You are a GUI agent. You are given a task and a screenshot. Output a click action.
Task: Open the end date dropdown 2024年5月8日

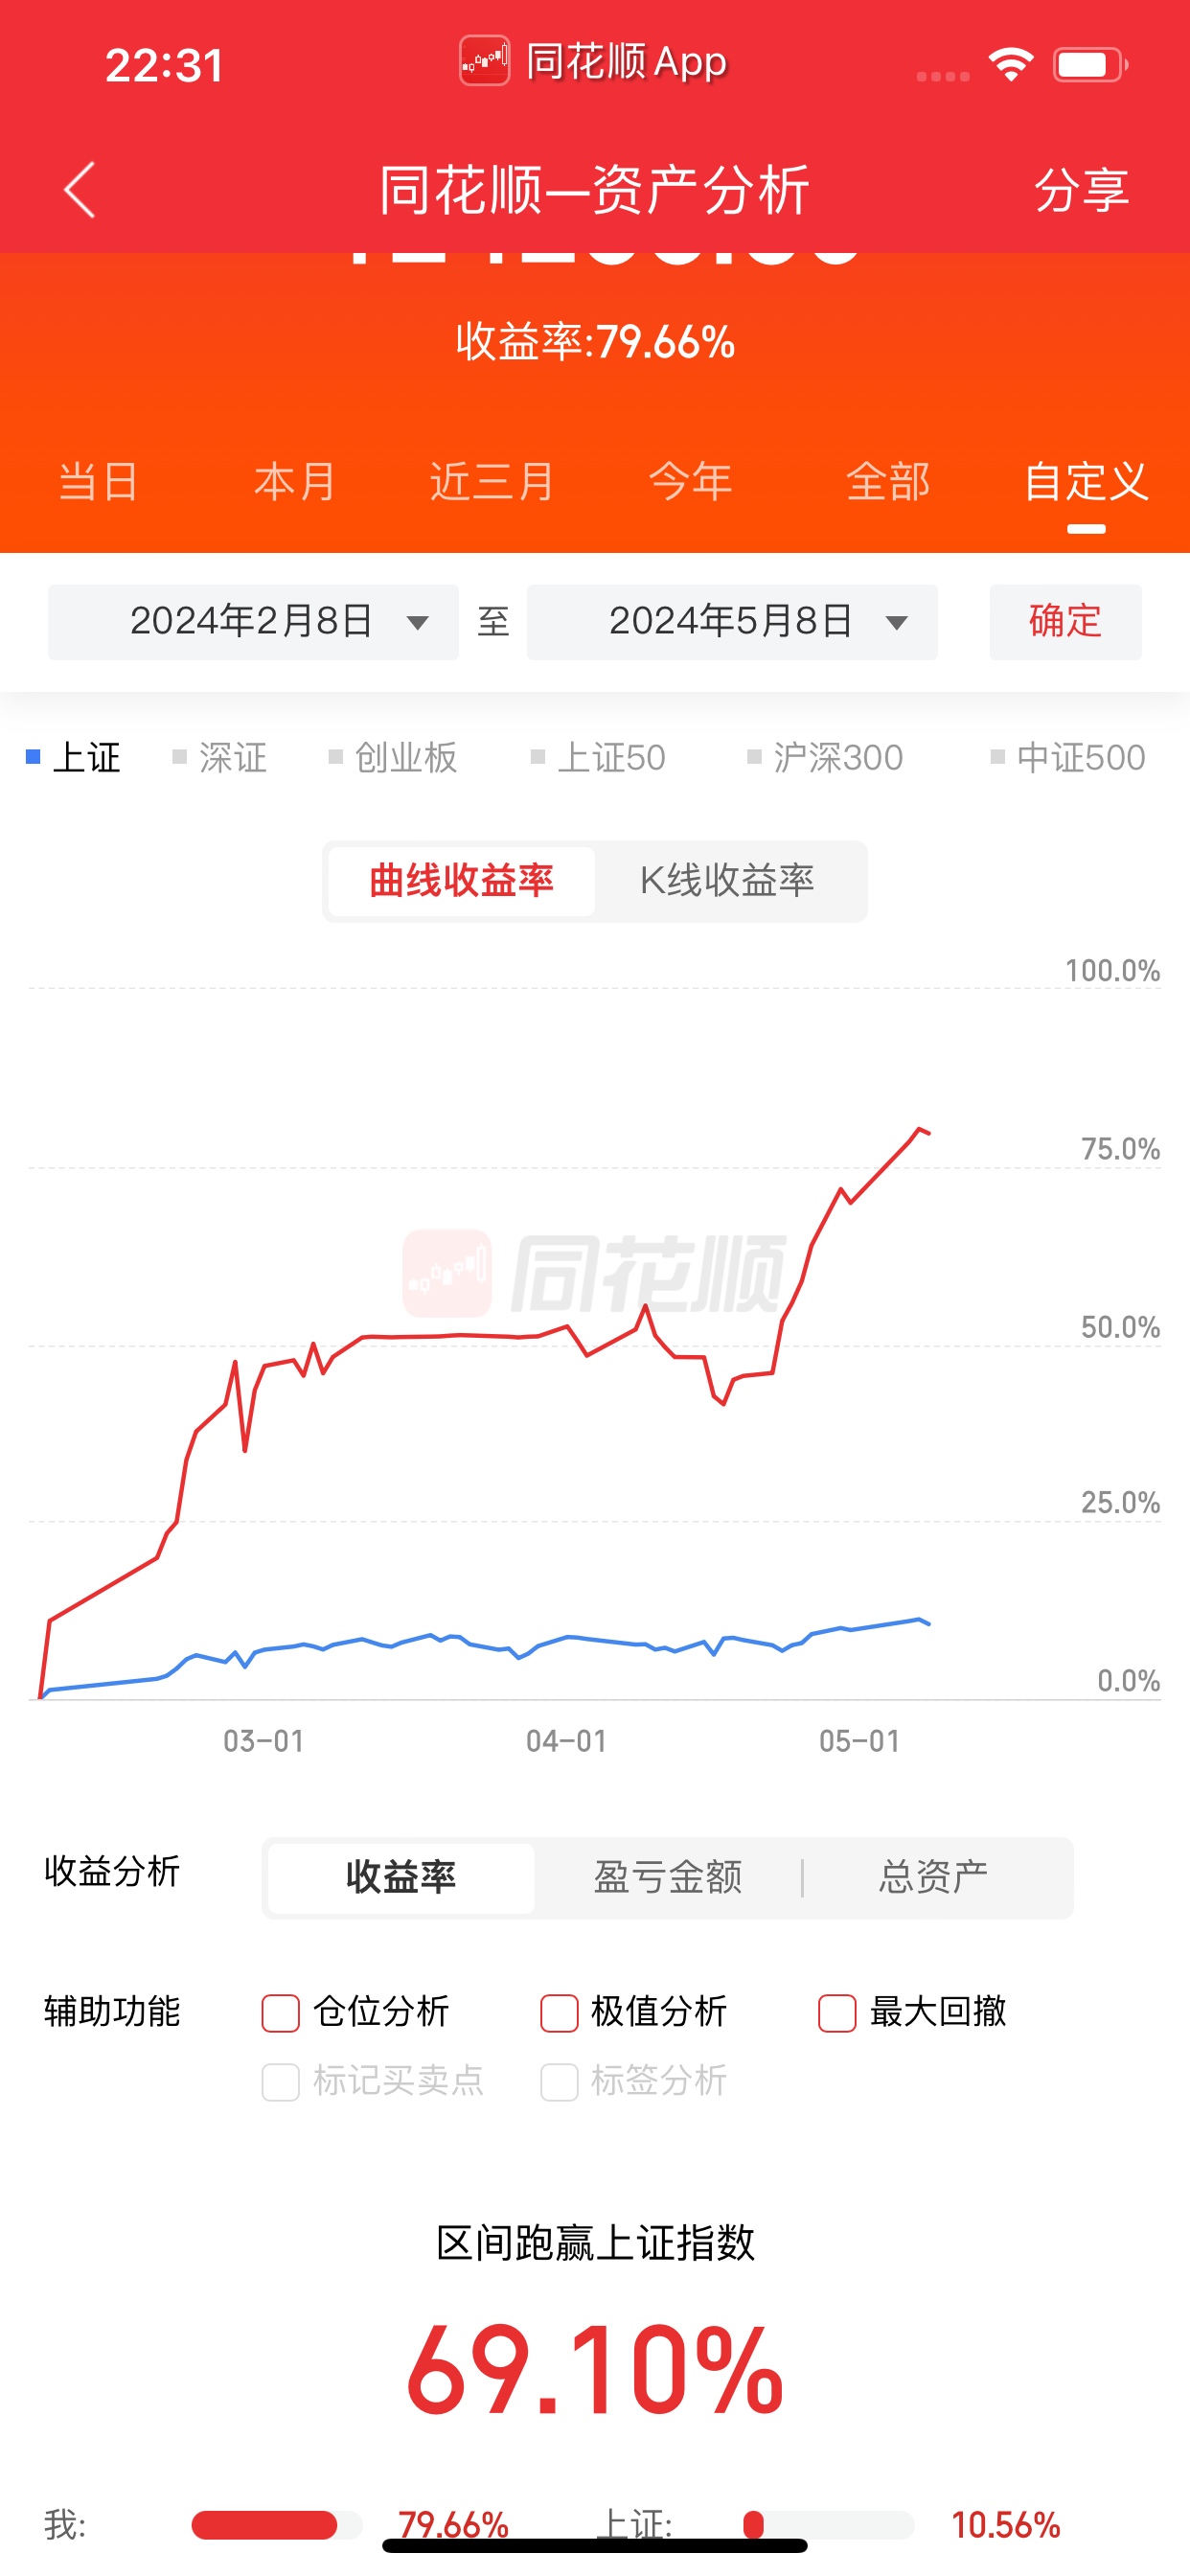click(x=732, y=622)
